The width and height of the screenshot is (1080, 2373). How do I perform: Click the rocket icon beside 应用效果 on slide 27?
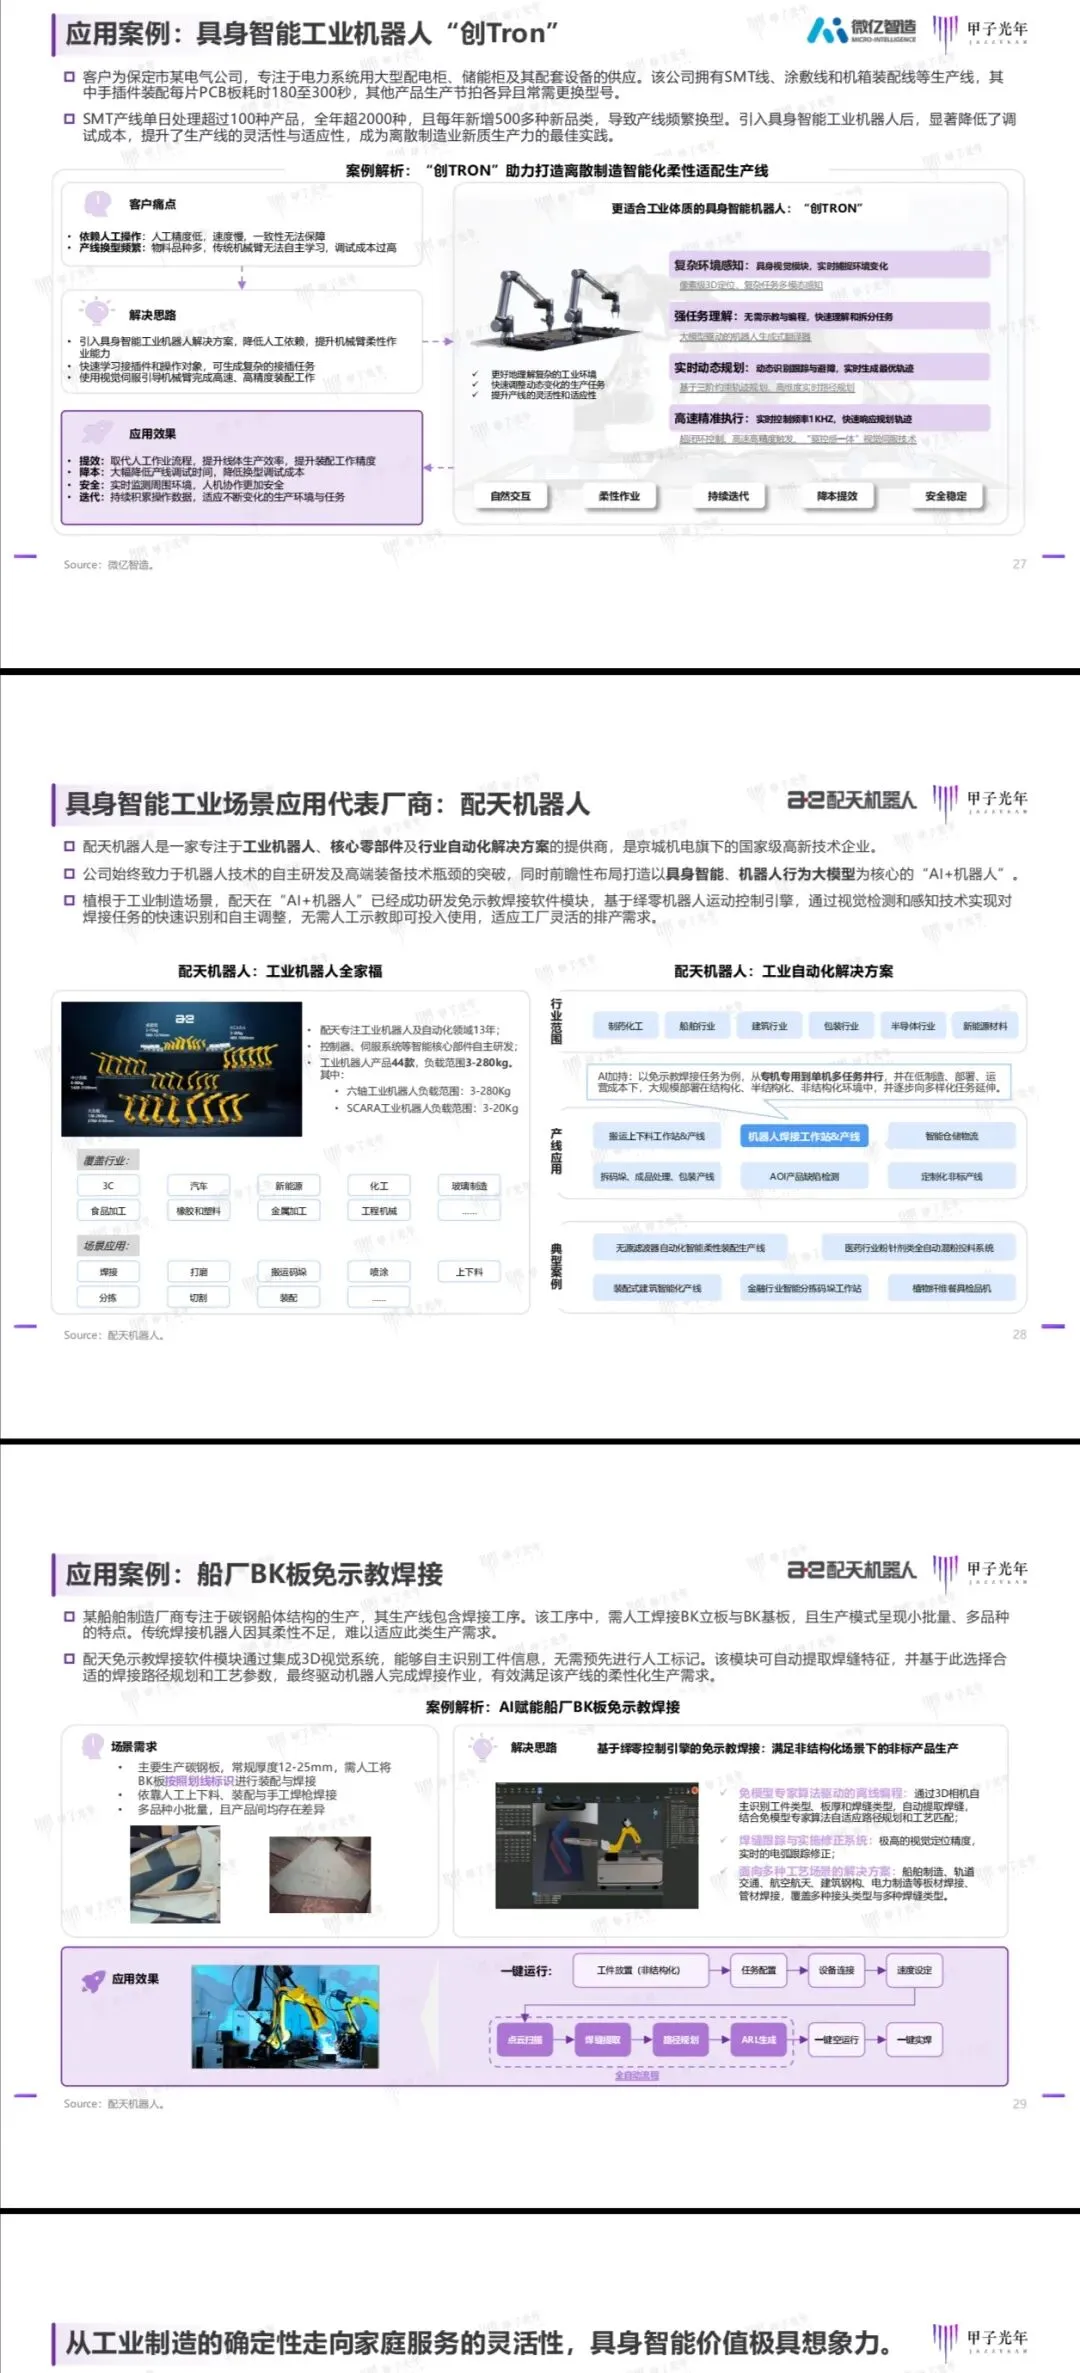click(x=97, y=433)
